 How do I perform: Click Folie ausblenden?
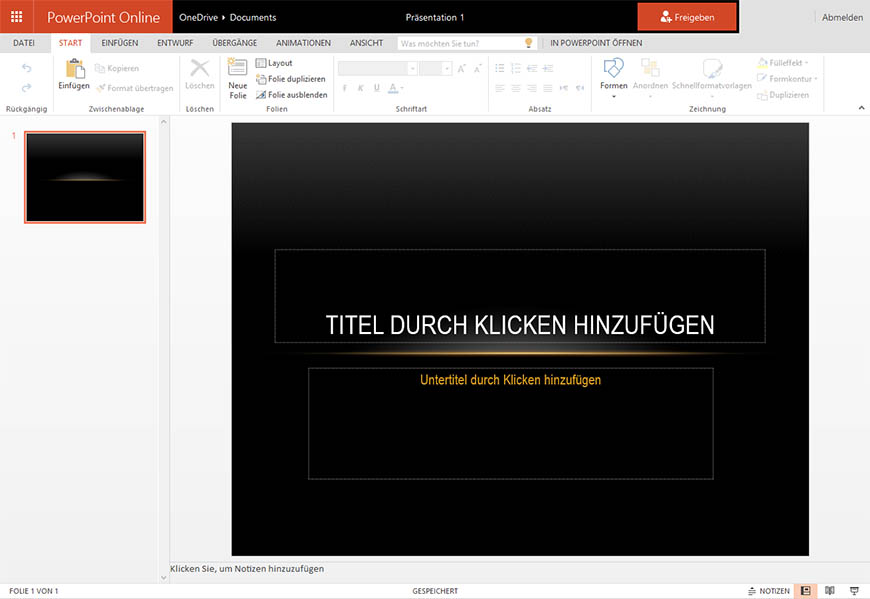click(x=292, y=95)
